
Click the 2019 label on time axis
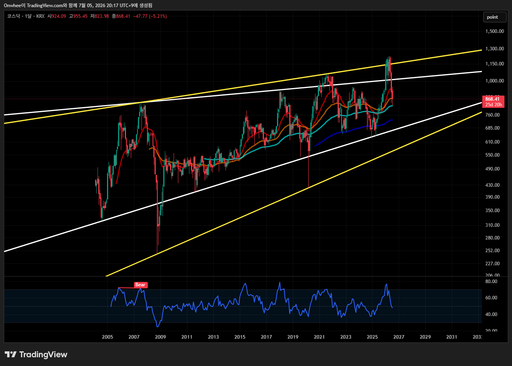coord(293,337)
